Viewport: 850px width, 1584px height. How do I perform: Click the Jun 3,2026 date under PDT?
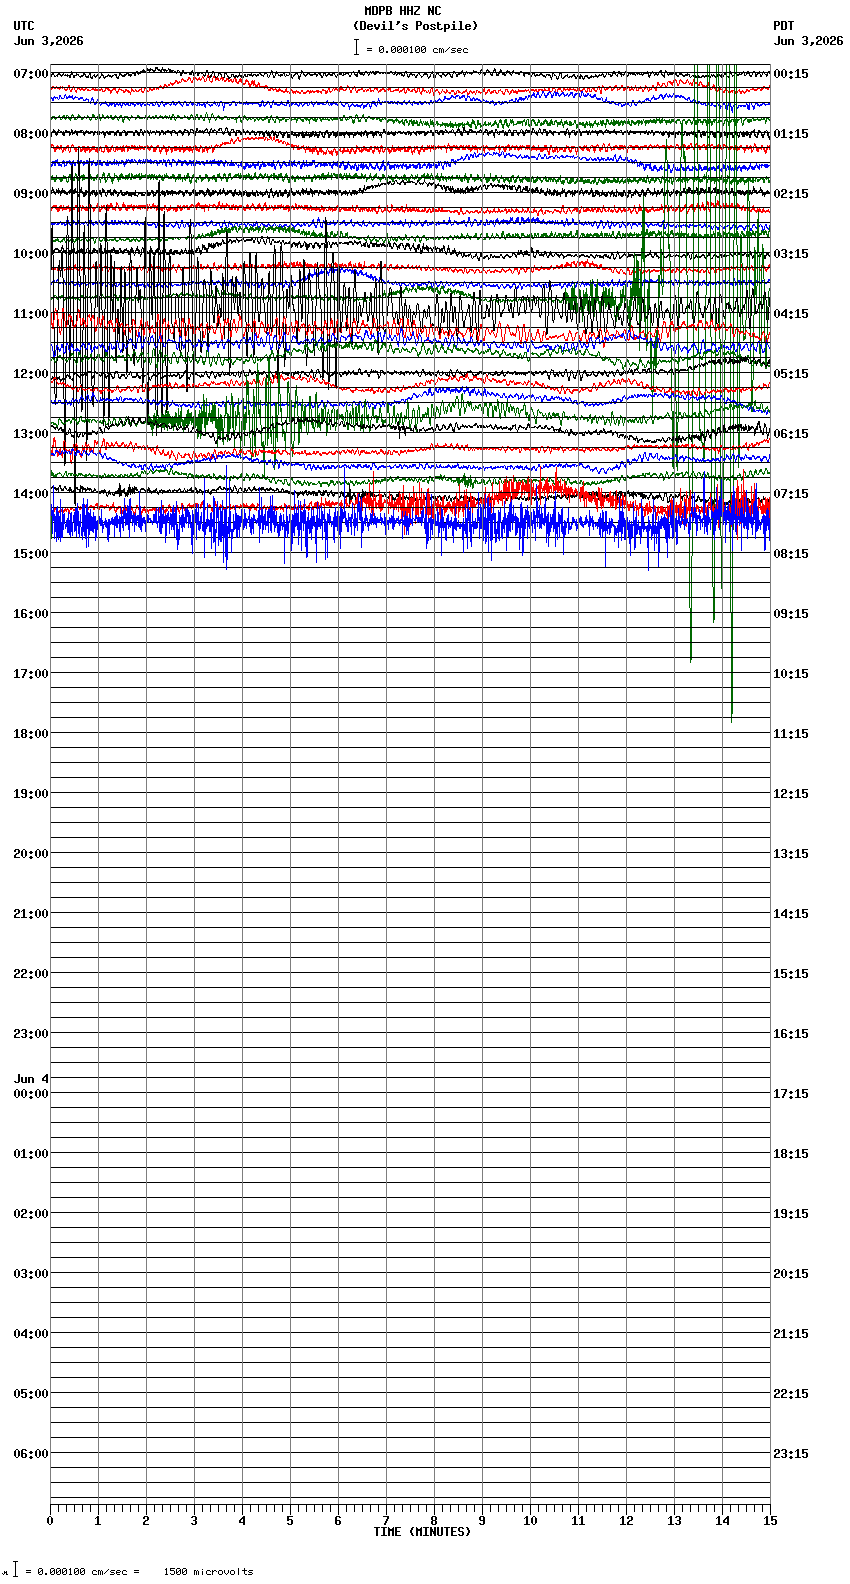coord(808,41)
